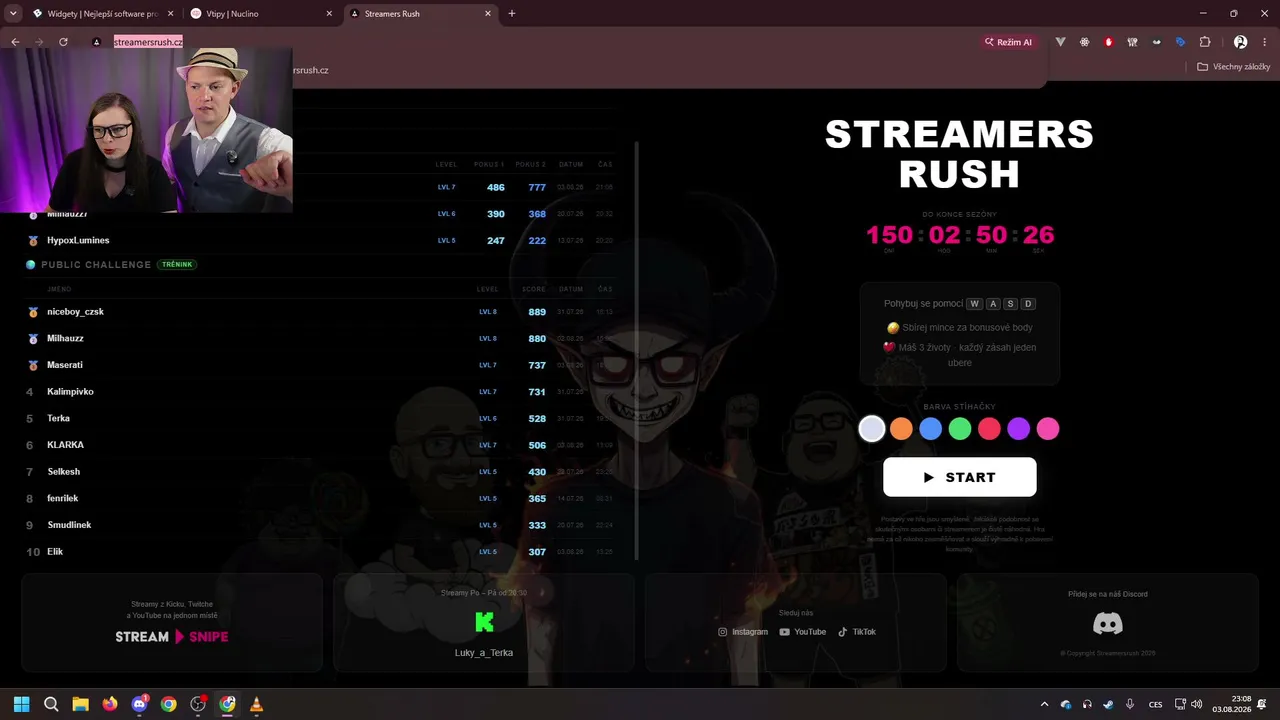Start the game with the START button
Screen dimensions: 1280x720
point(960,477)
